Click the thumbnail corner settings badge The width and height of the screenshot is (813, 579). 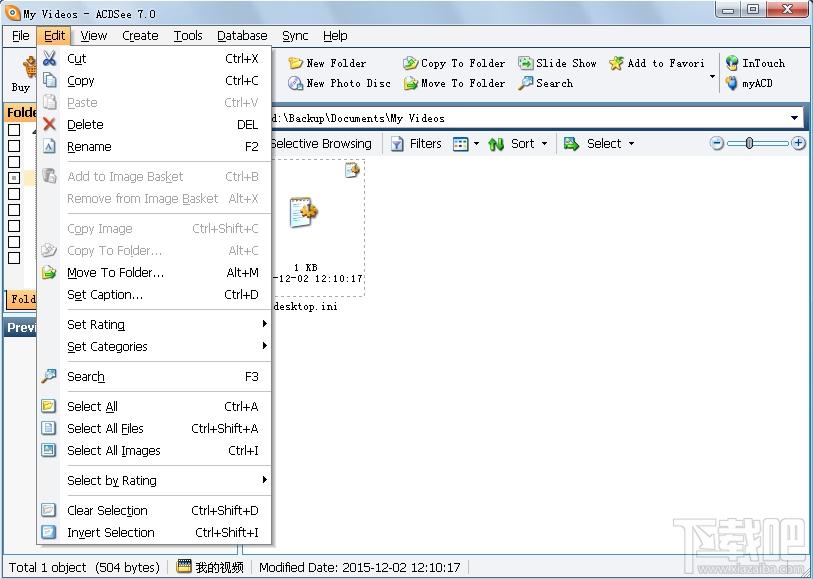point(352,170)
